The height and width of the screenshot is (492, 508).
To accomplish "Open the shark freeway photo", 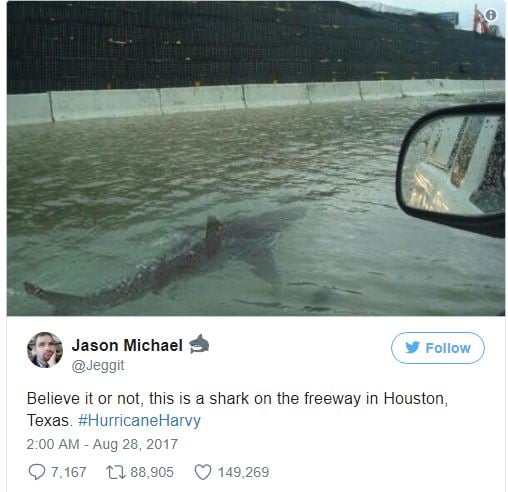I will point(256,158).
